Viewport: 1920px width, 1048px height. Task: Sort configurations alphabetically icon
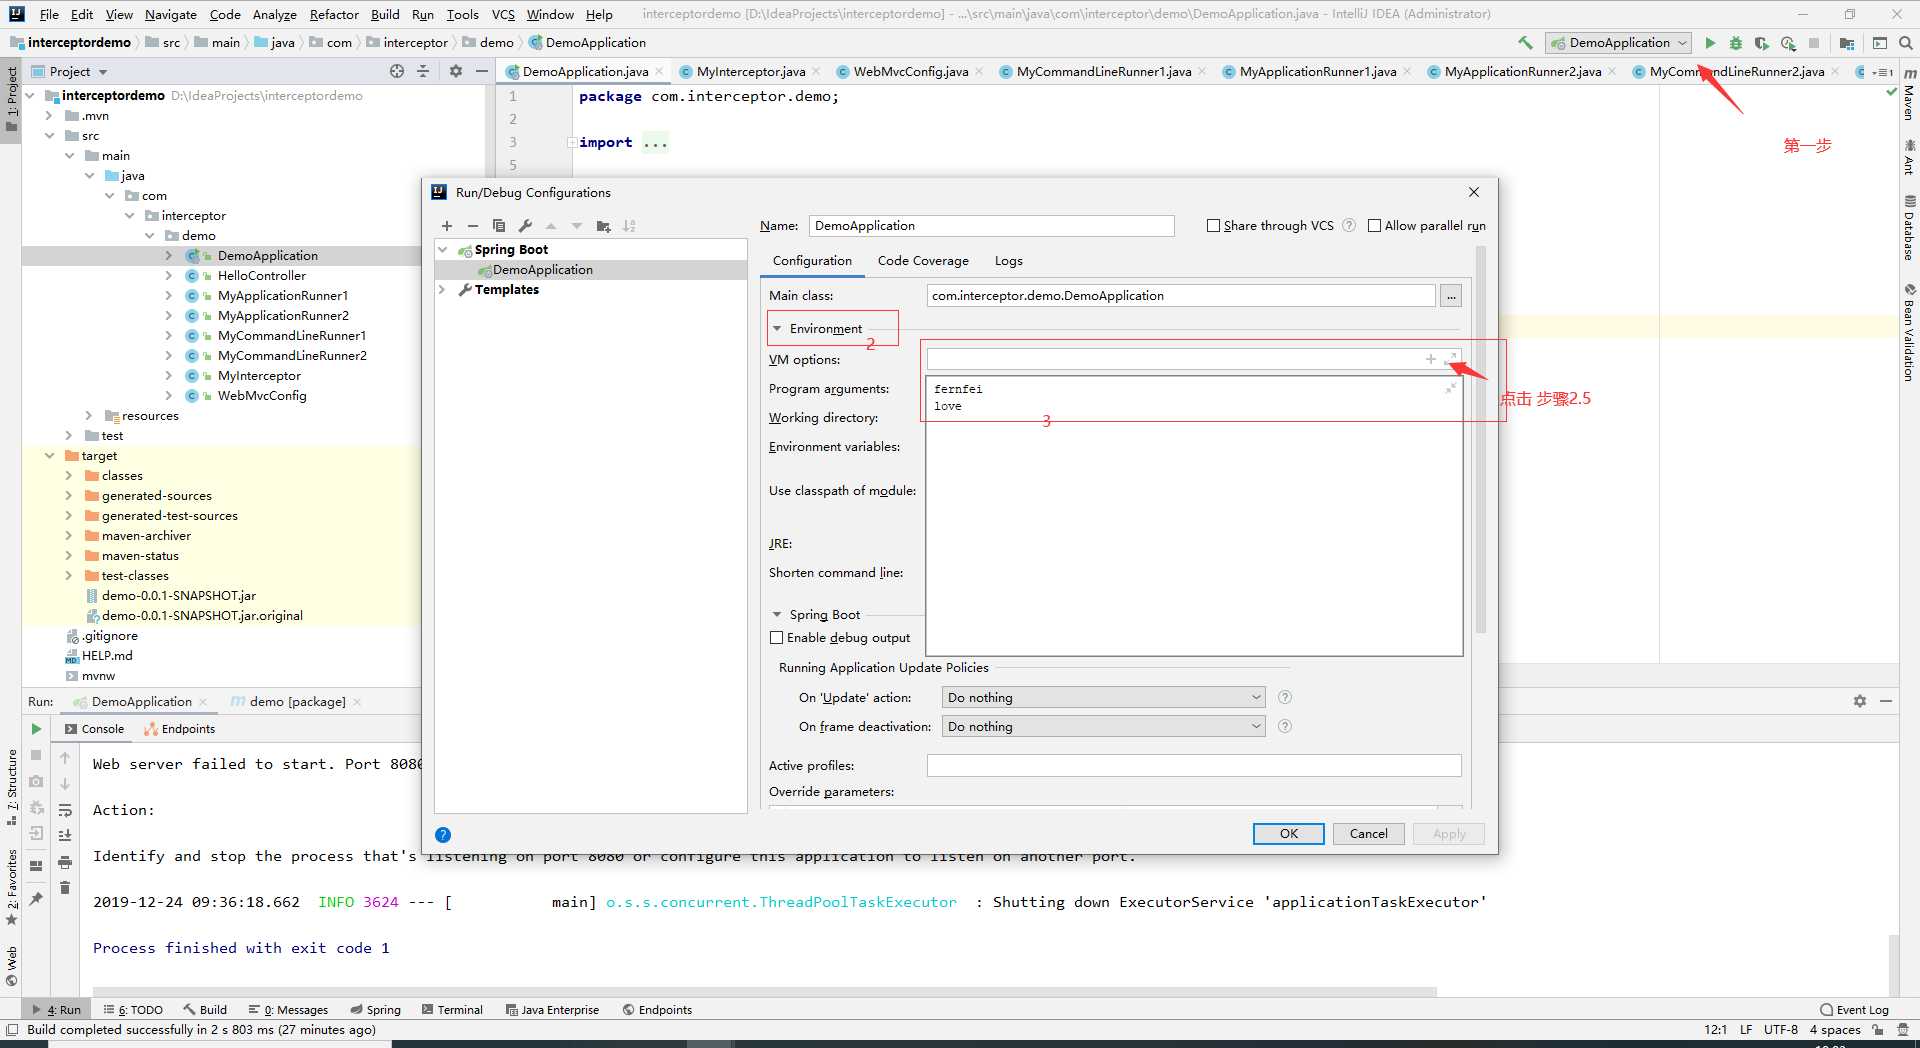coord(629,226)
